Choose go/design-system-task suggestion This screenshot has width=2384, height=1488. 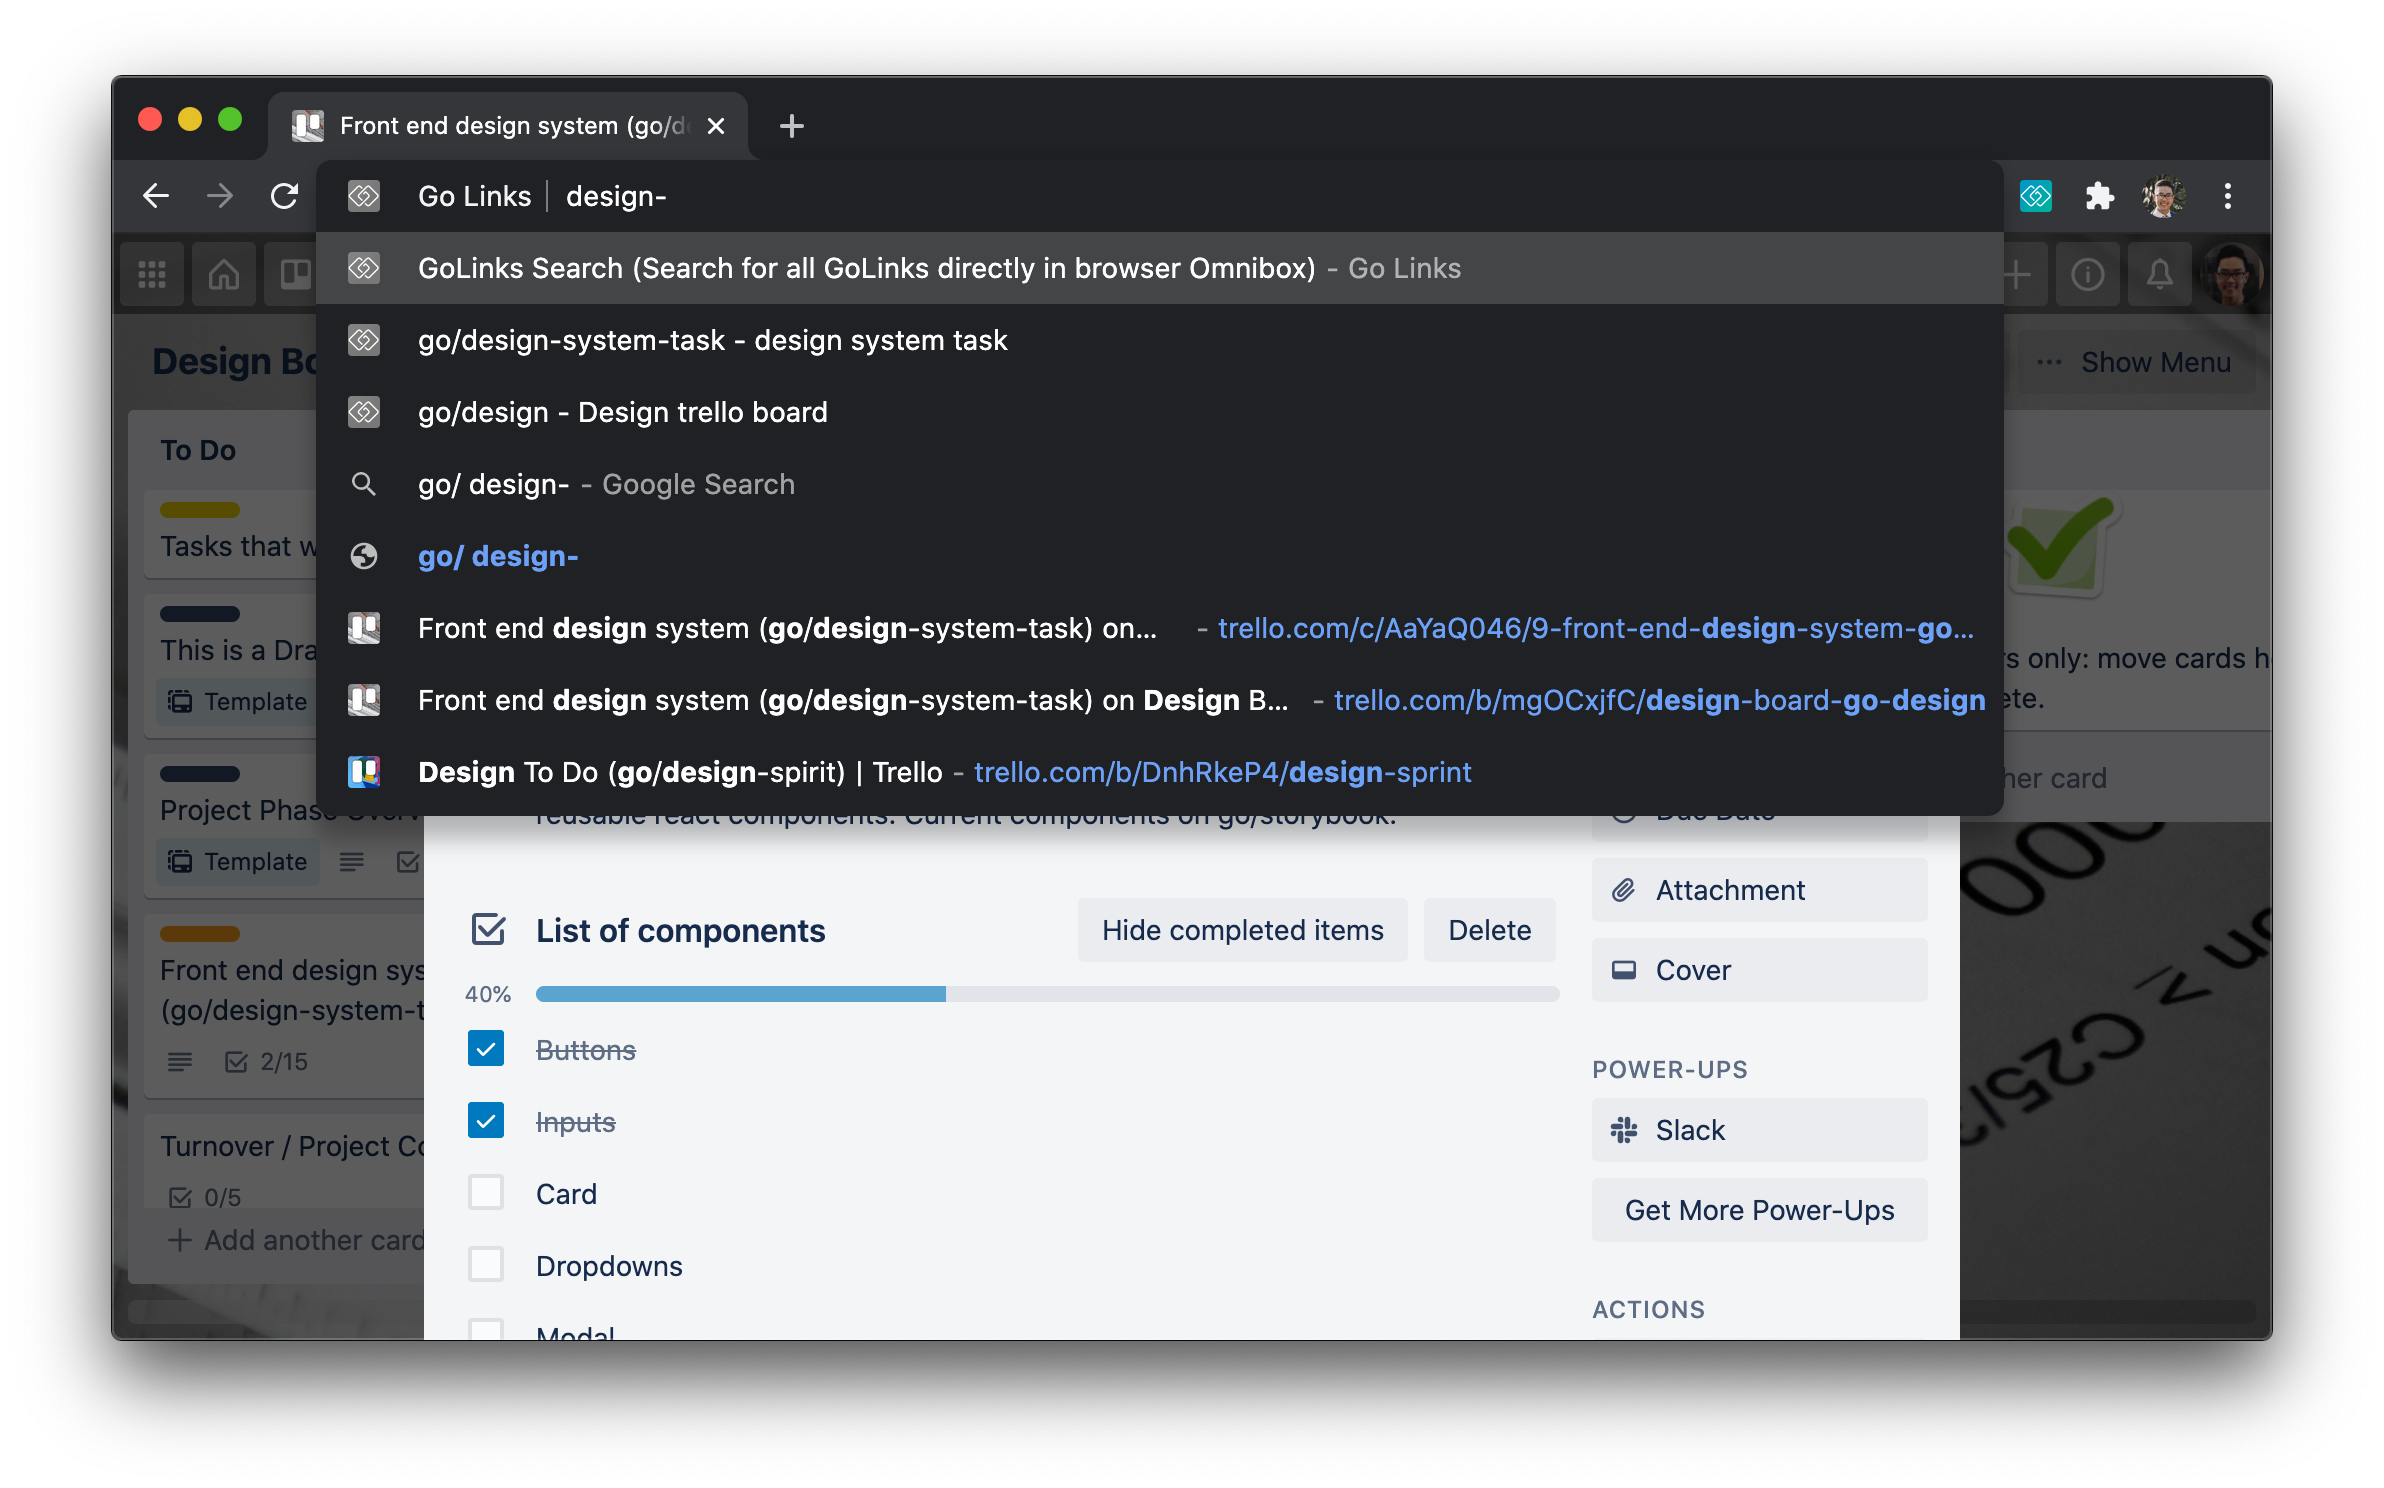click(1160, 340)
